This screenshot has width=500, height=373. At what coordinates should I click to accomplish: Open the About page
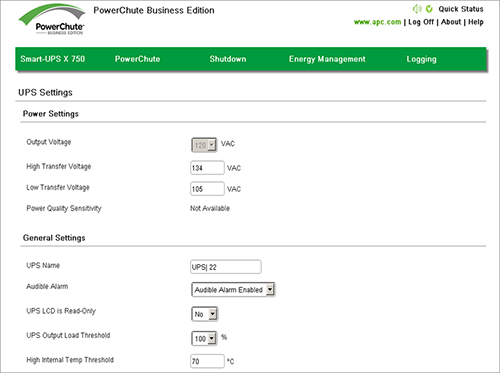[451, 22]
